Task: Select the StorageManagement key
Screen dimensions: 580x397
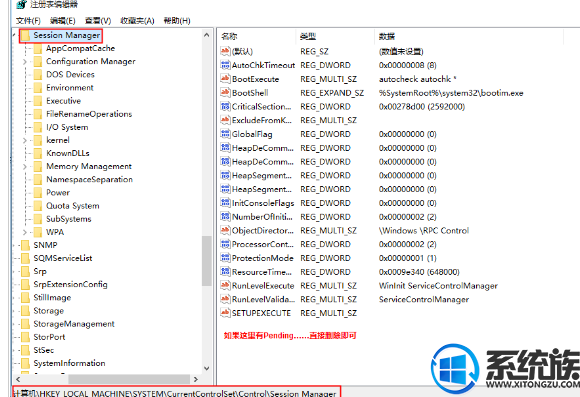Action: [x=74, y=324]
